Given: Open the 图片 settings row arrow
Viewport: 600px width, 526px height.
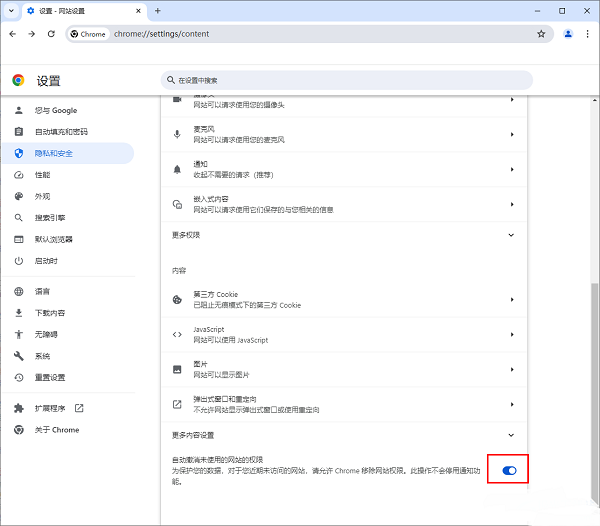Looking at the screenshot, I should pyautogui.click(x=512, y=369).
